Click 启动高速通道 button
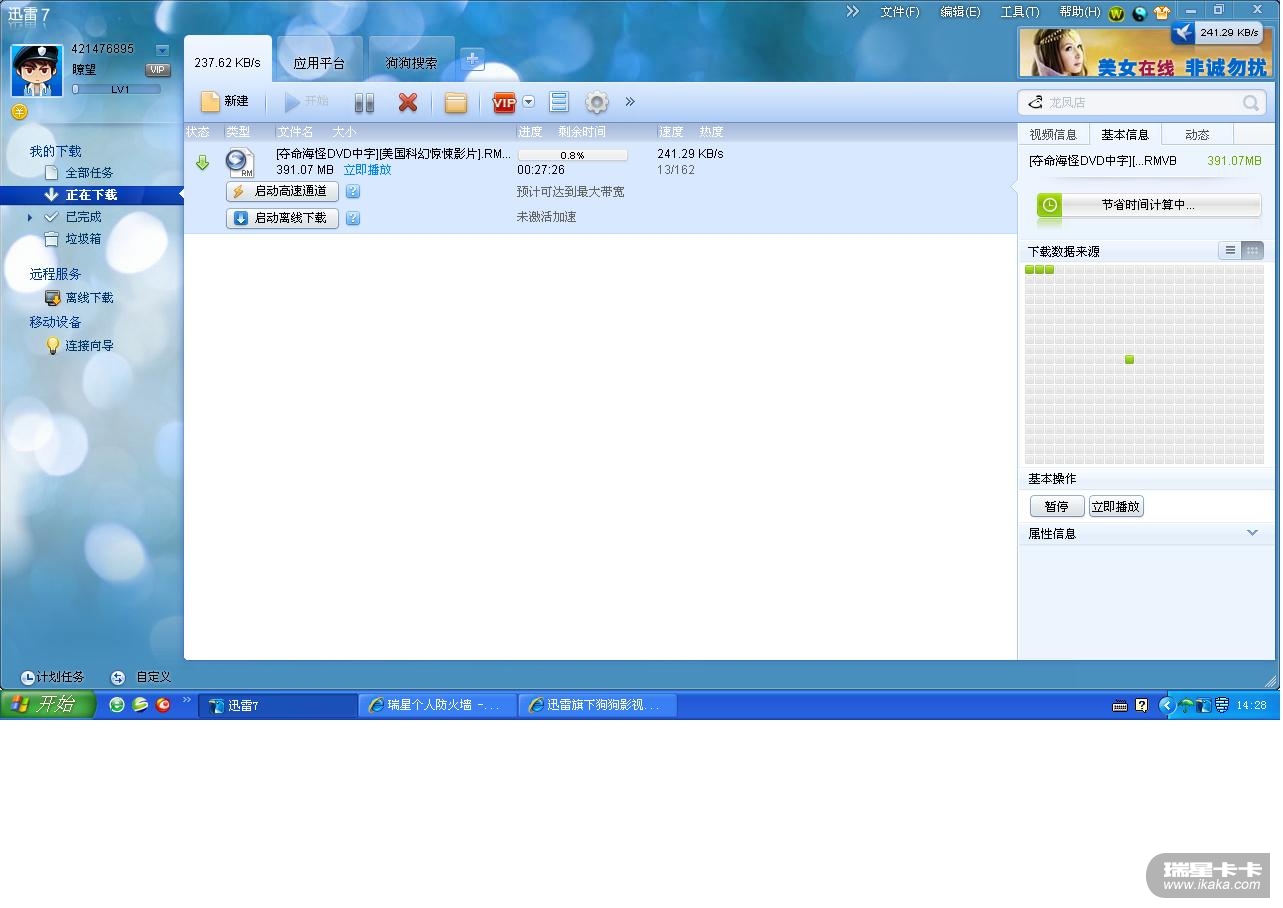The width and height of the screenshot is (1283, 908). pos(282,191)
